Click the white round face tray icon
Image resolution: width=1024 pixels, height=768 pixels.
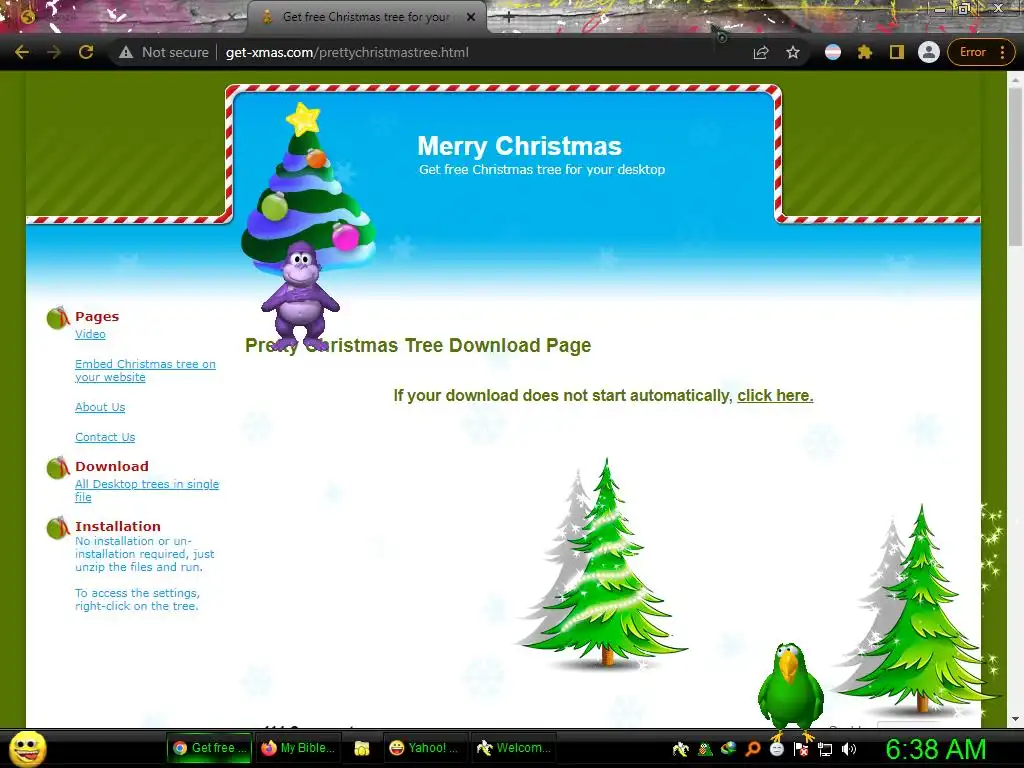(776, 749)
